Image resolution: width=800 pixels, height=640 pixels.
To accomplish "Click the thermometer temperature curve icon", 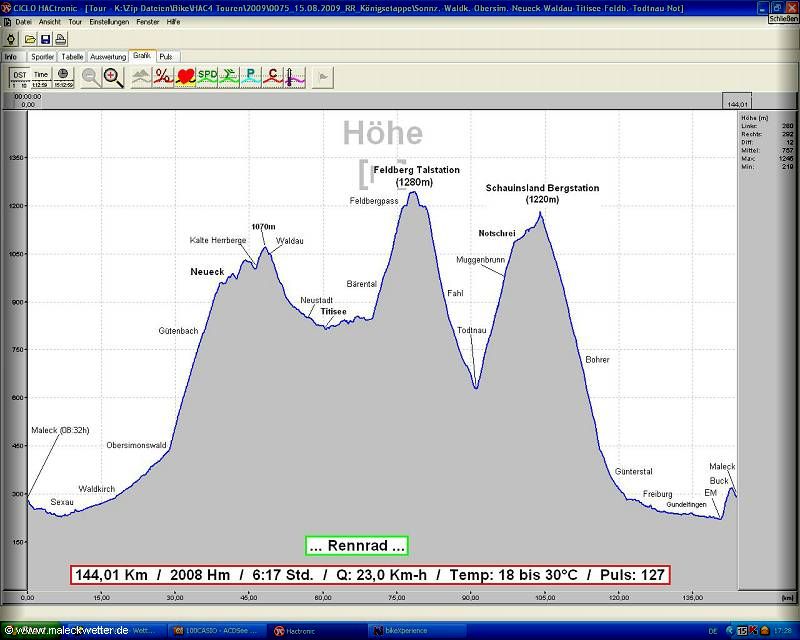I will (292, 76).
